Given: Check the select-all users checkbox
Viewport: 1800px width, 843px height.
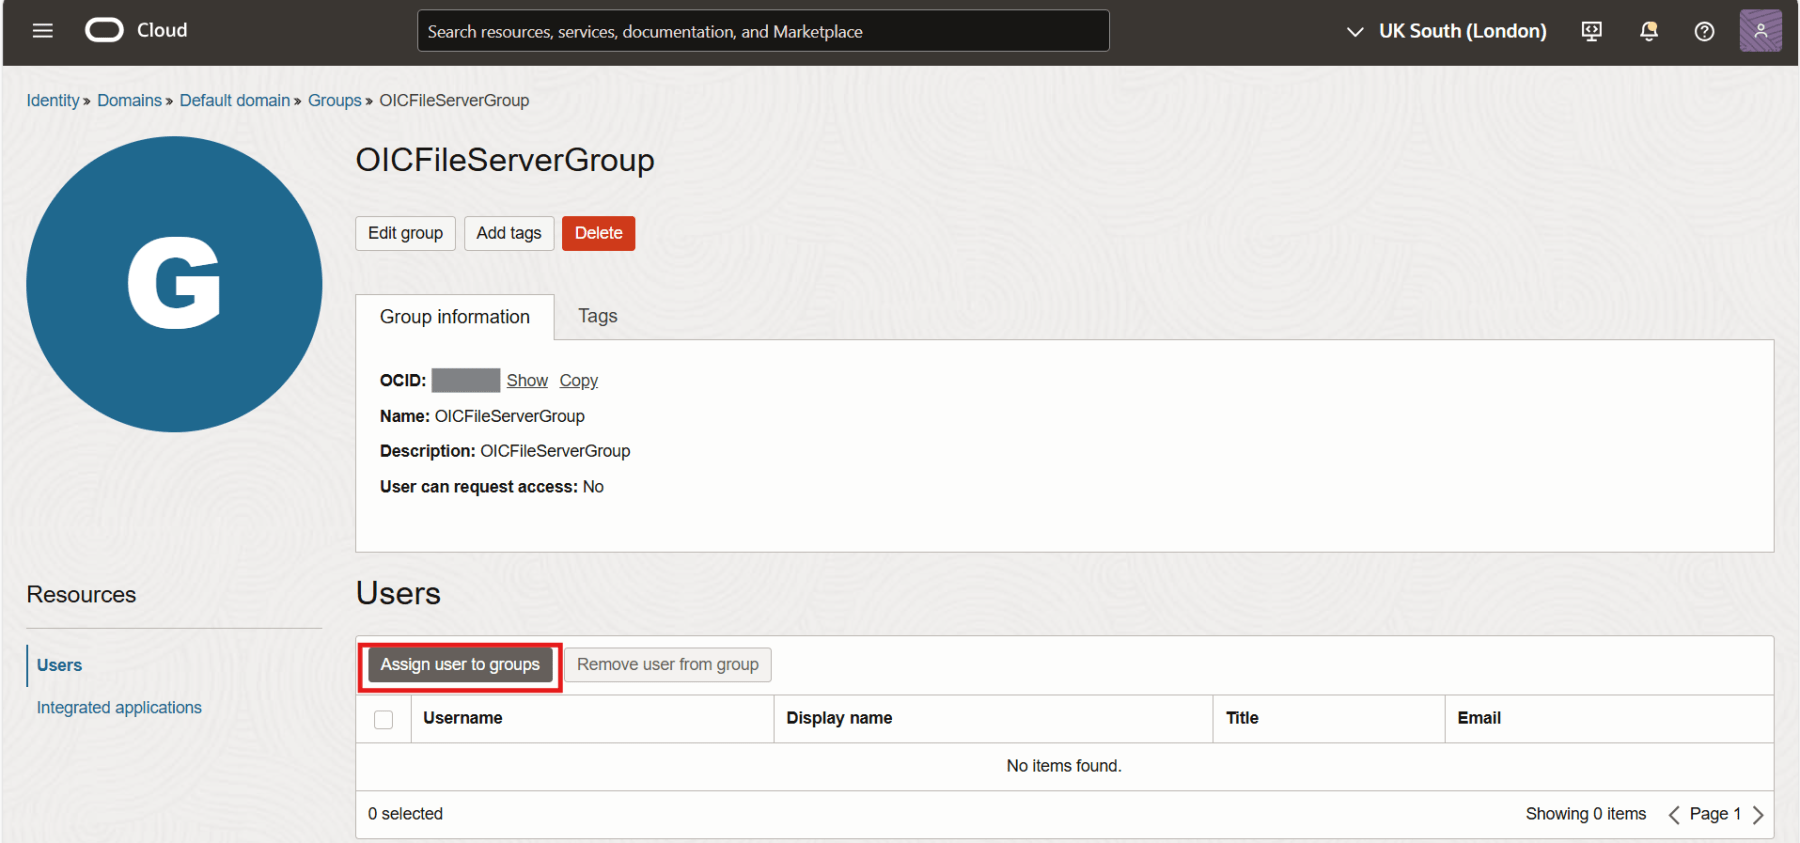Looking at the screenshot, I should pos(383,720).
